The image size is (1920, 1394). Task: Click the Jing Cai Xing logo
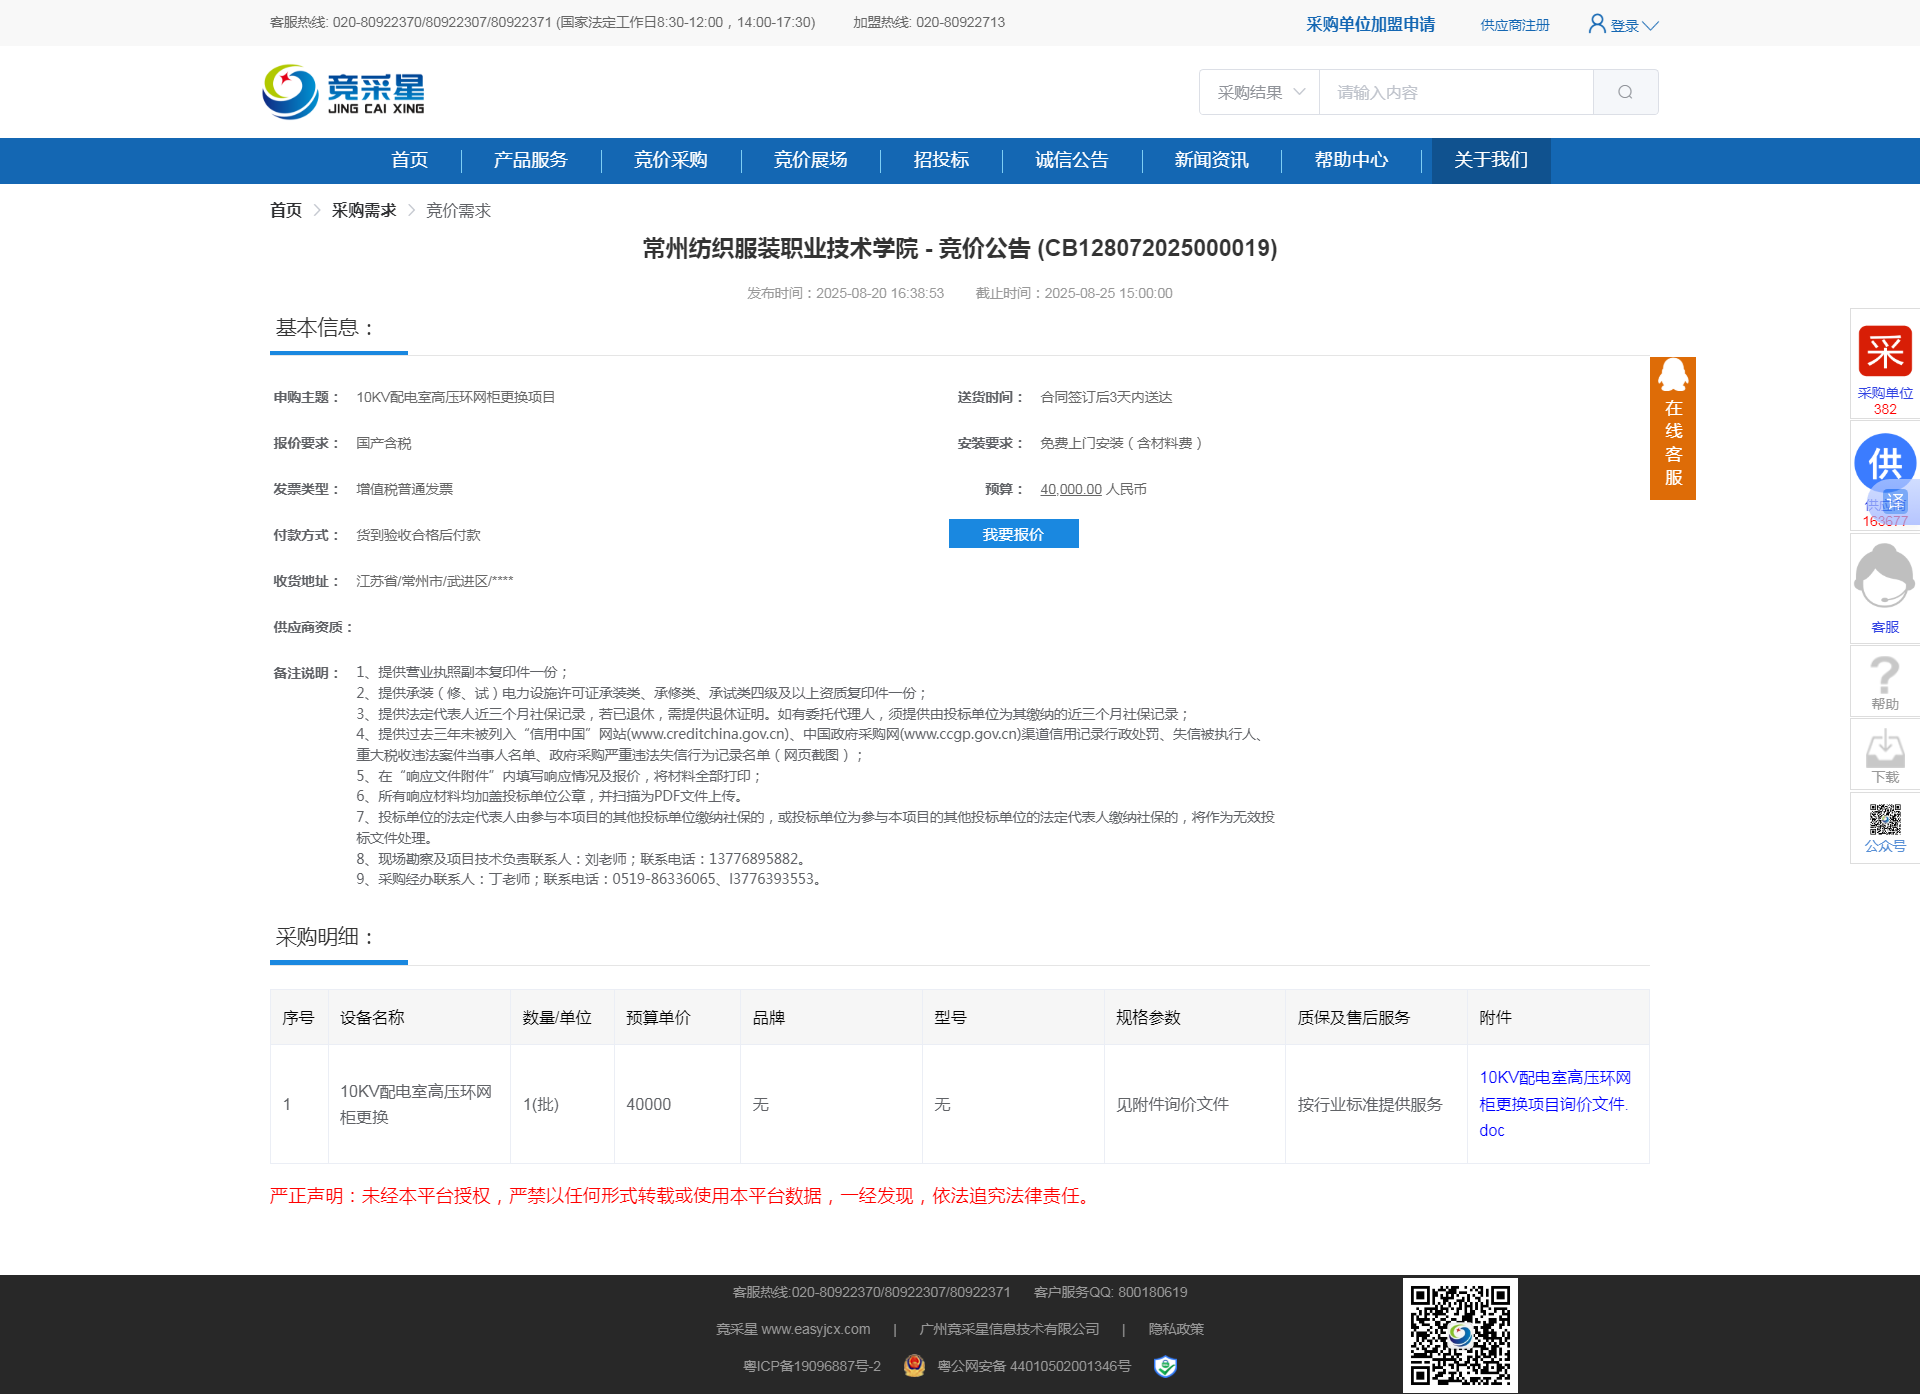click(343, 92)
